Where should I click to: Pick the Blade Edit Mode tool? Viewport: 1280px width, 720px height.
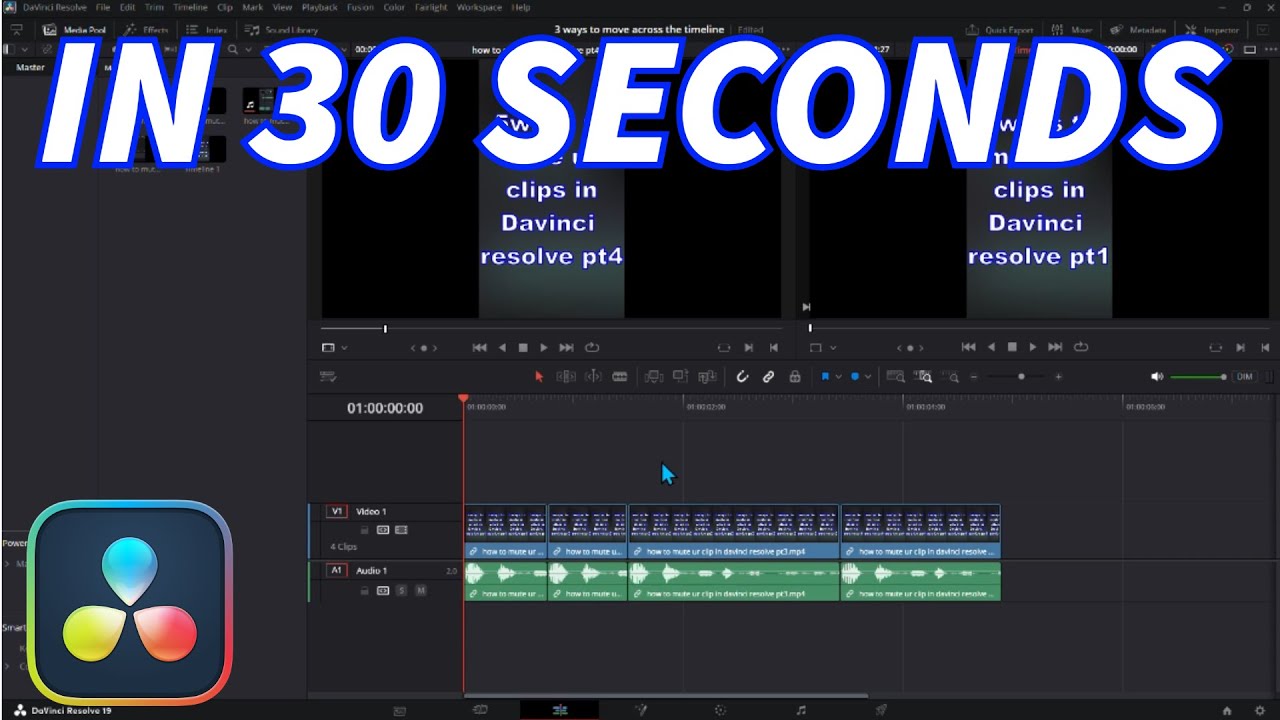pyautogui.click(x=620, y=377)
